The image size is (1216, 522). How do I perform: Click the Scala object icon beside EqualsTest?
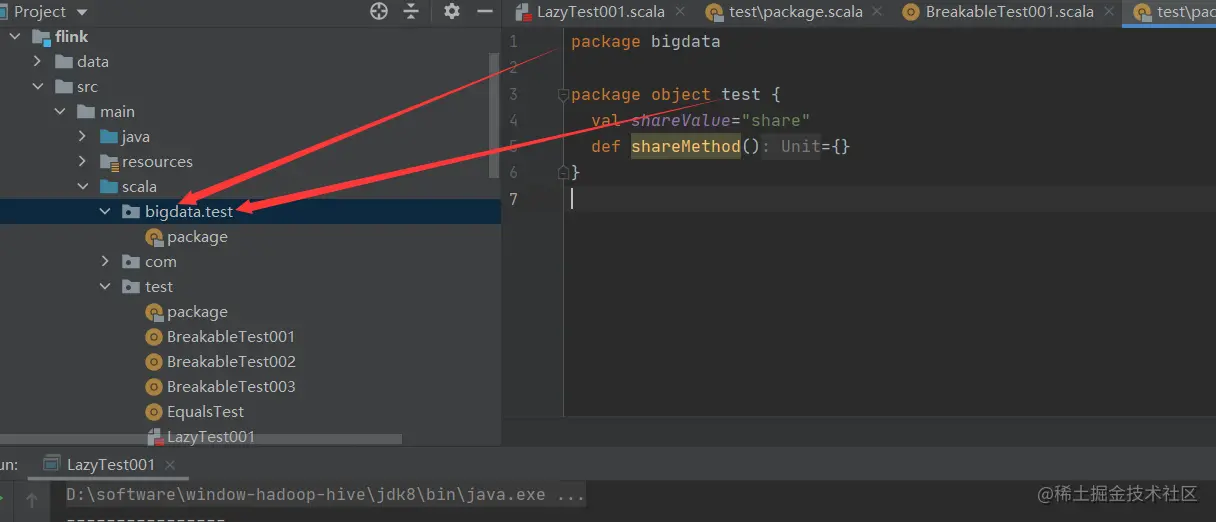coord(153,411)
